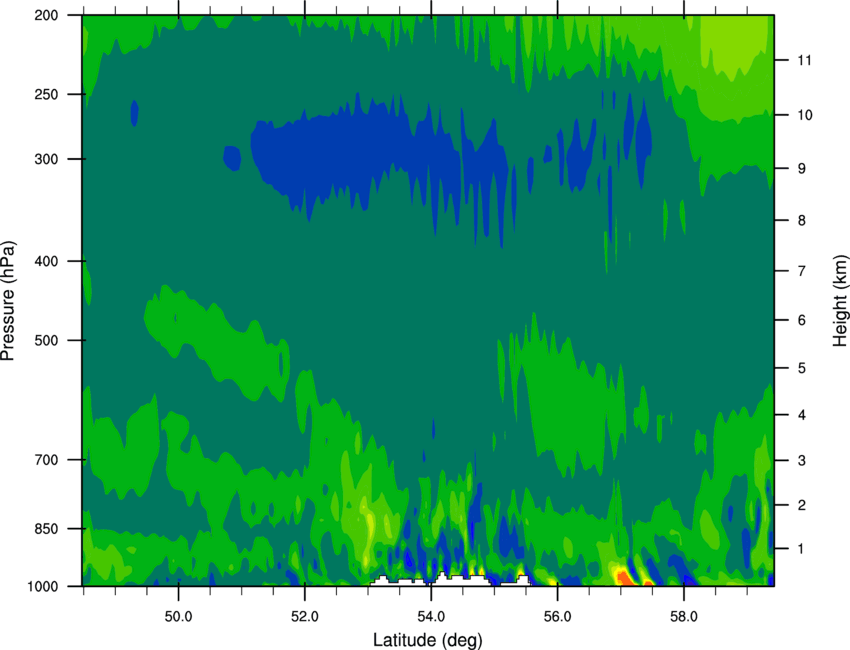Screen dimensions: 850x650
Task: Select the 500 pressure tick label
Action: click(46, 340)
